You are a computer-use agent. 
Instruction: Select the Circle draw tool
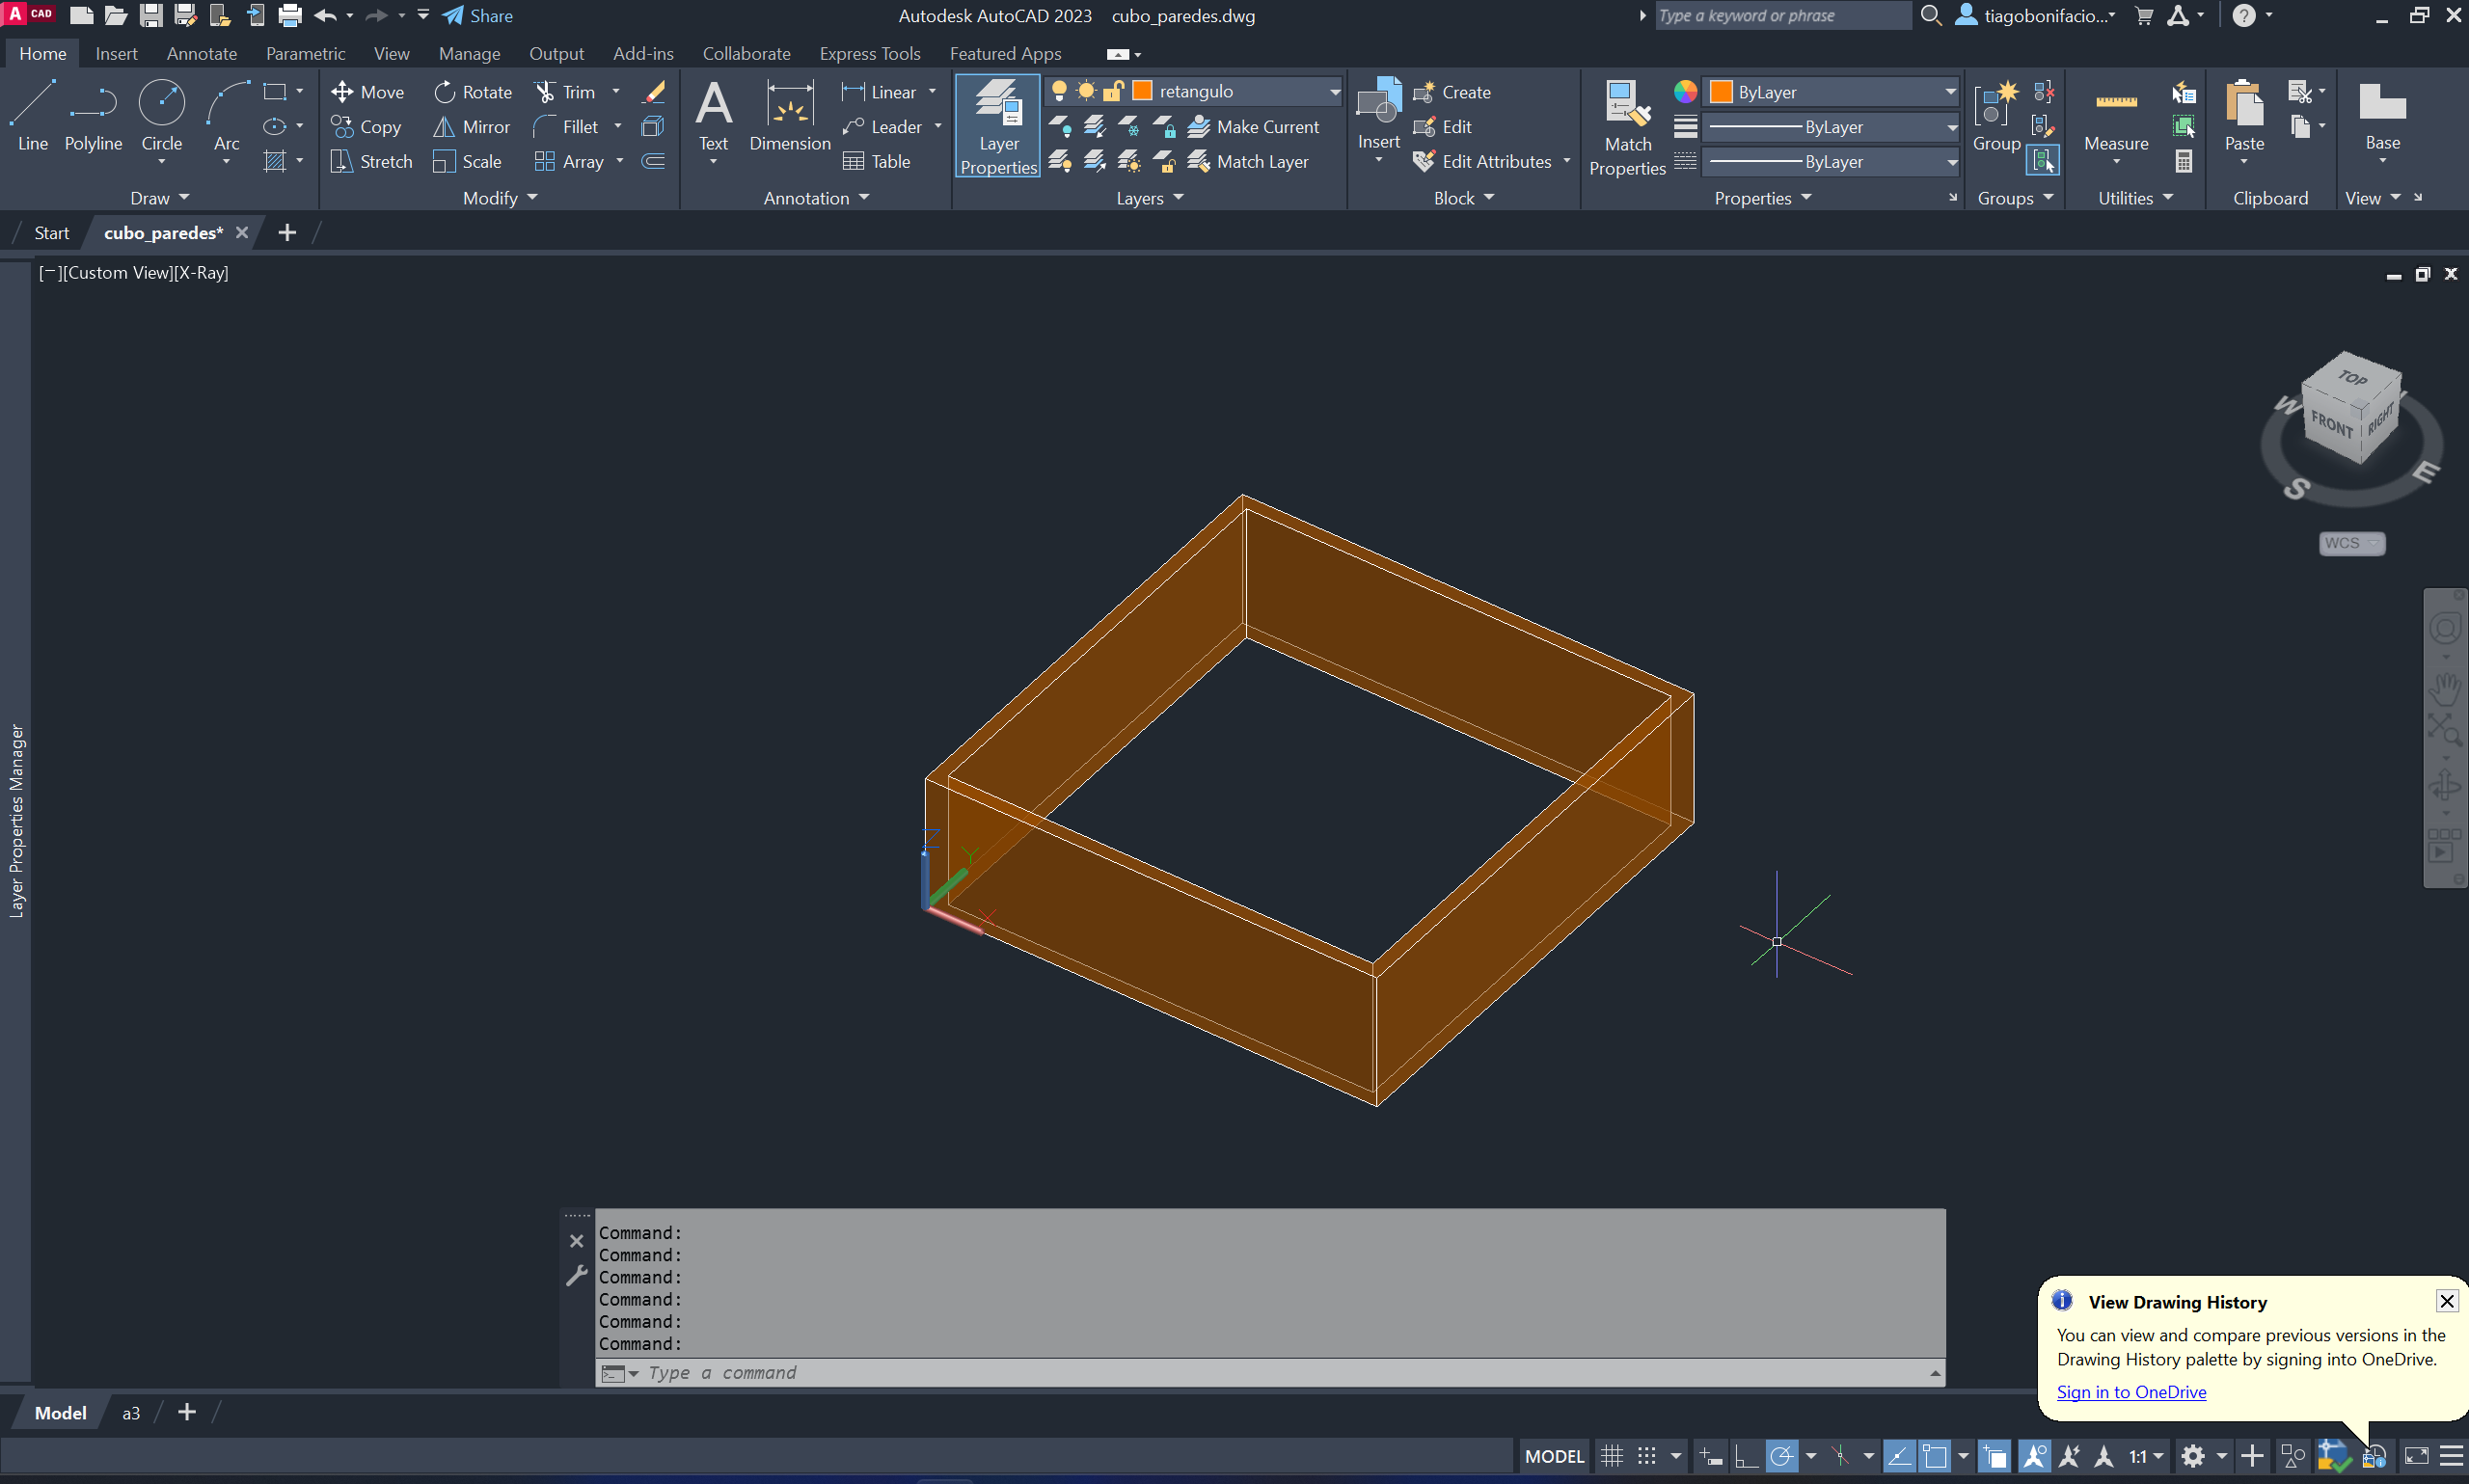(161, 104)
